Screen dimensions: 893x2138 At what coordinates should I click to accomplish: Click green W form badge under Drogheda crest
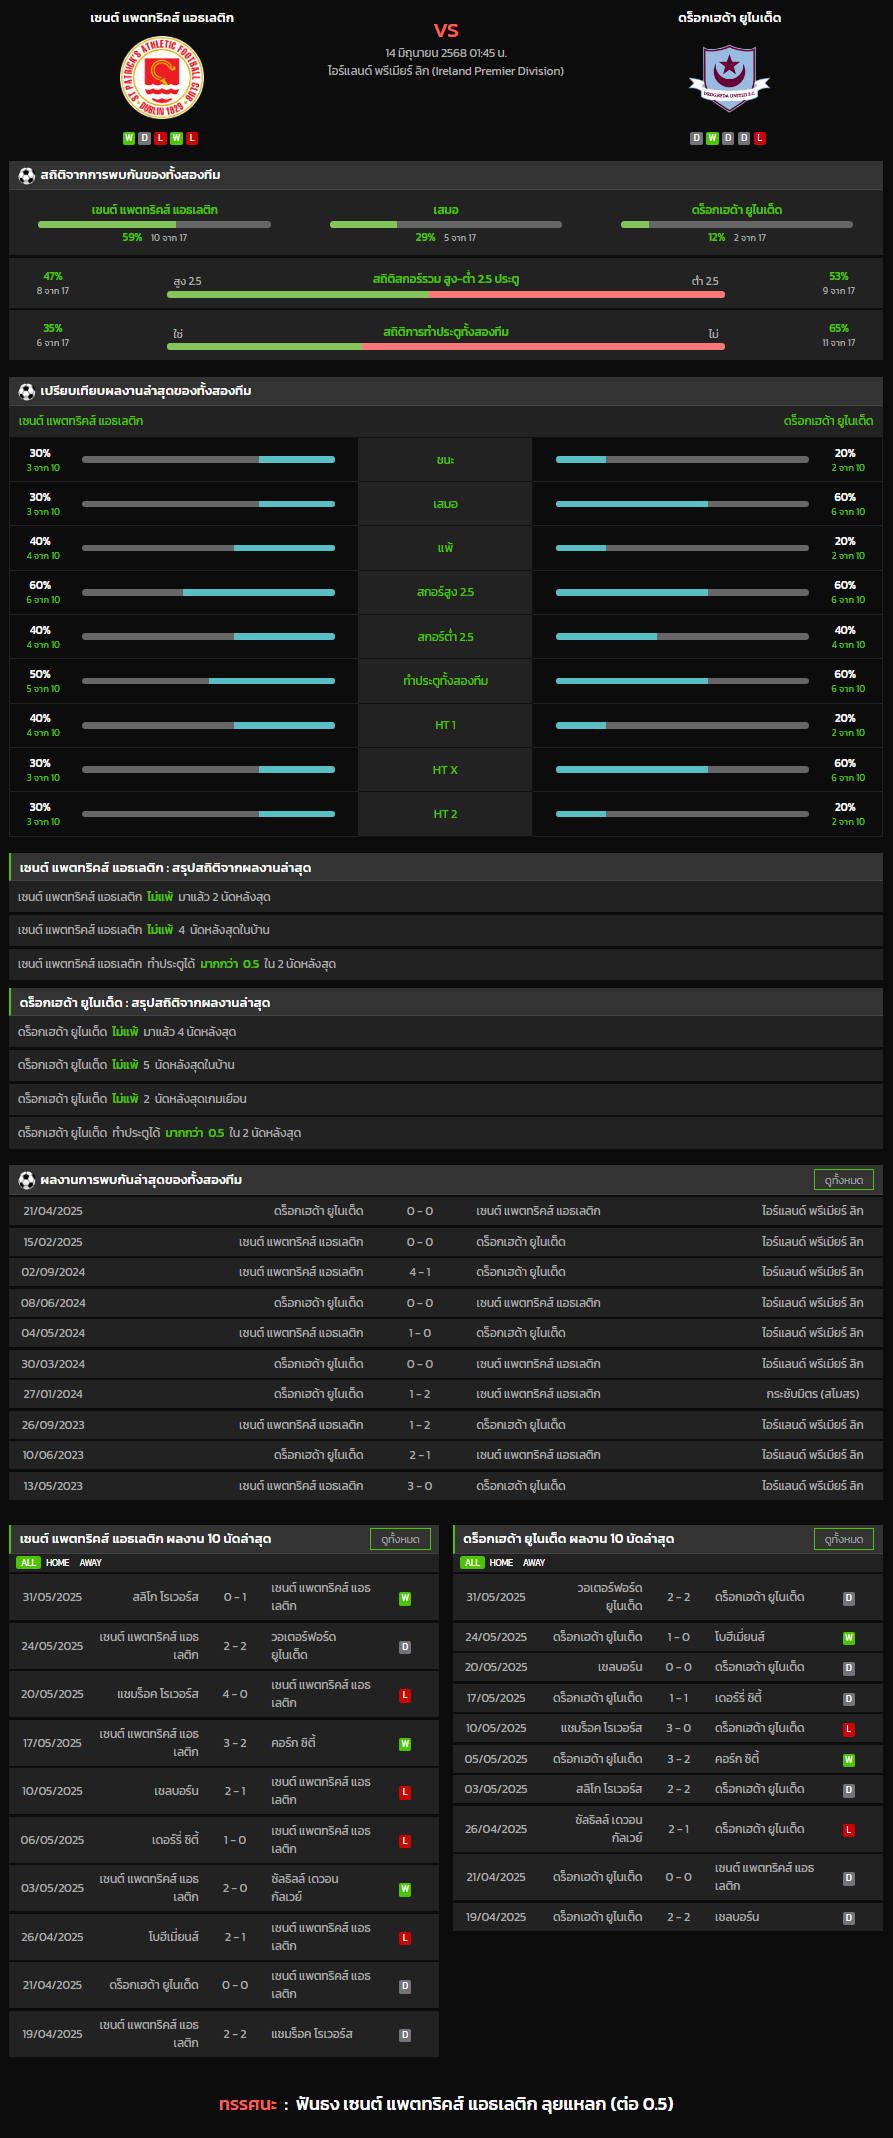point(712,138)
